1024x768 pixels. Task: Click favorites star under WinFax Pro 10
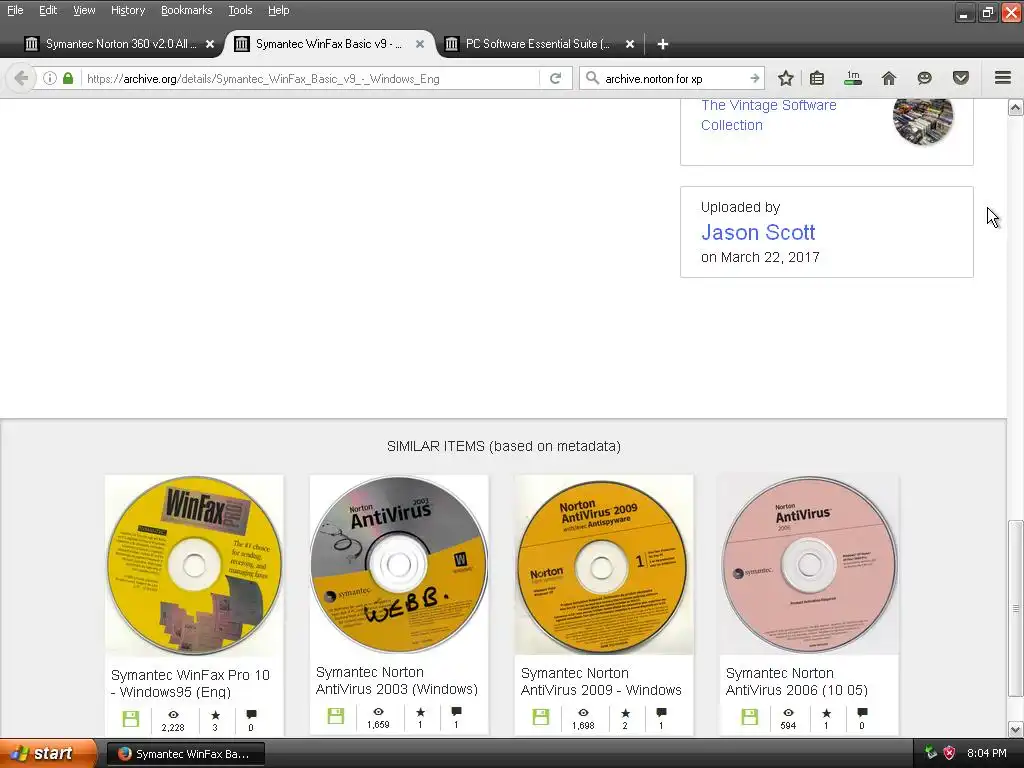click(x=216, y=715)
